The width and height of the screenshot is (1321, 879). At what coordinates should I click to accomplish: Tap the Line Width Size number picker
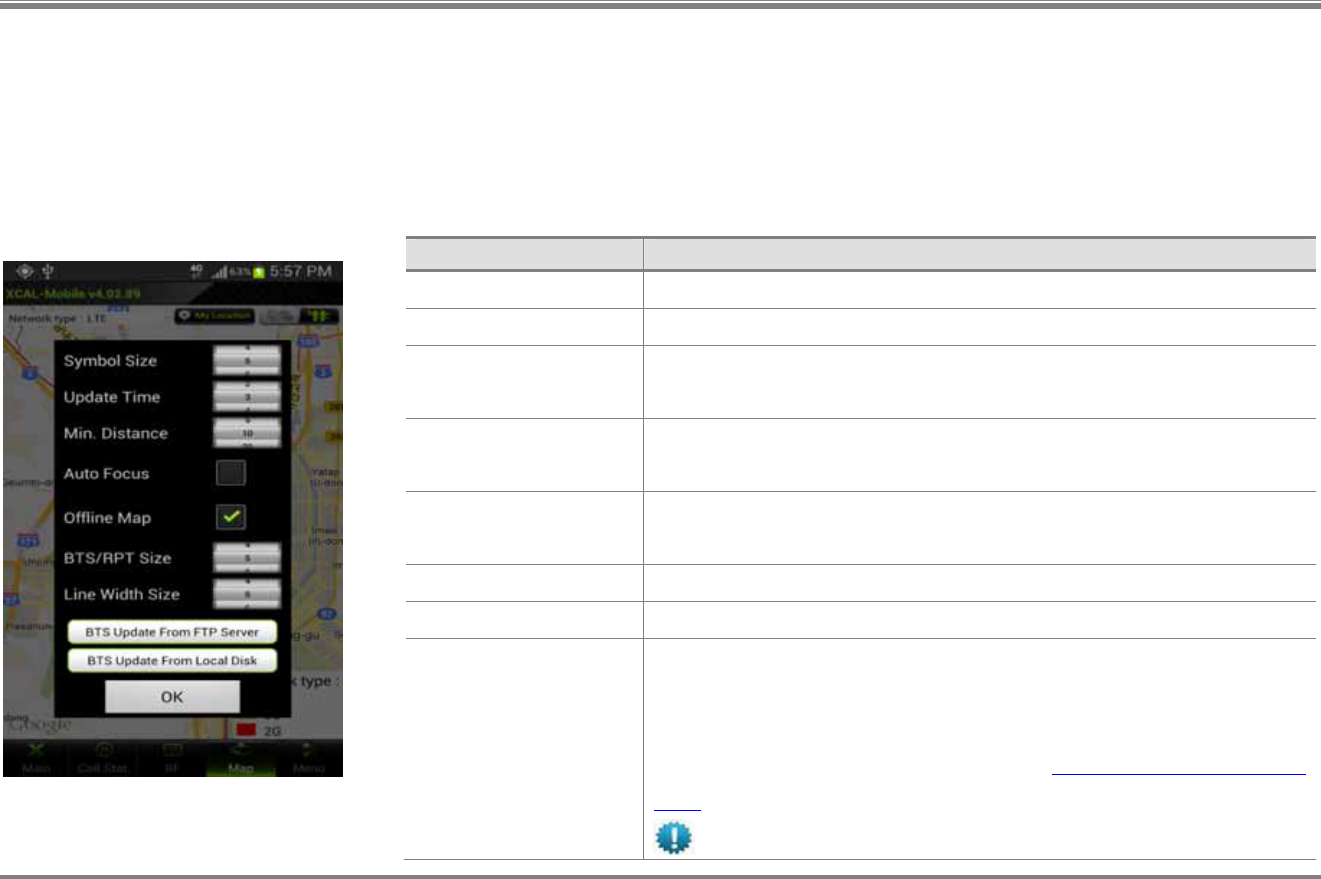point(248,593)
